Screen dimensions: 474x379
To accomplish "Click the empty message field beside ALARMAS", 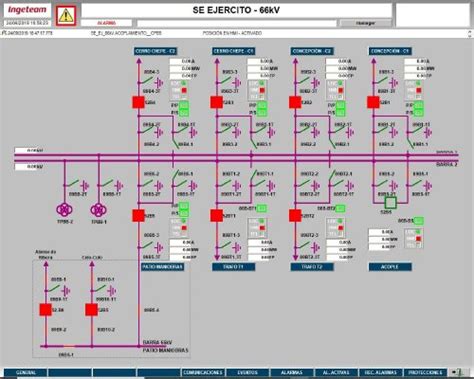I will (237, 23).
